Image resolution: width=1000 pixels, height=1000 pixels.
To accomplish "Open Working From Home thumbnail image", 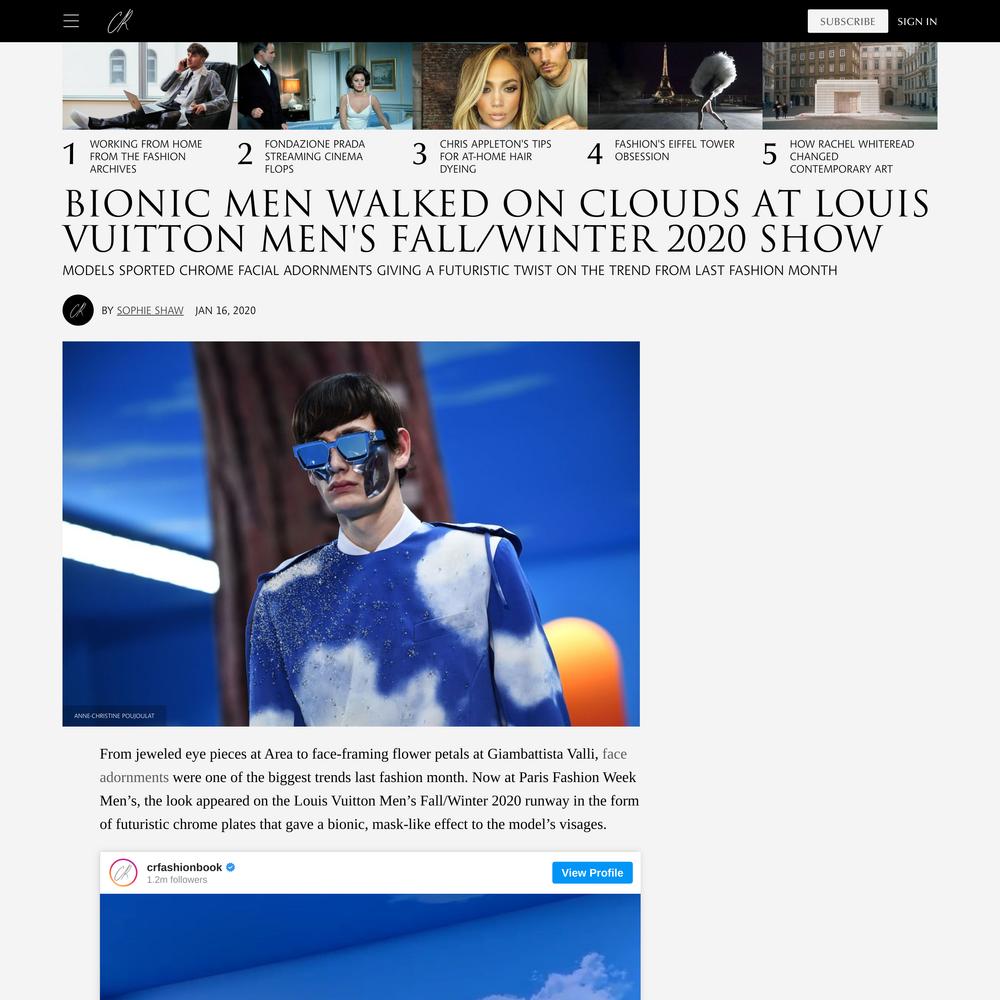I will [149, 86].
